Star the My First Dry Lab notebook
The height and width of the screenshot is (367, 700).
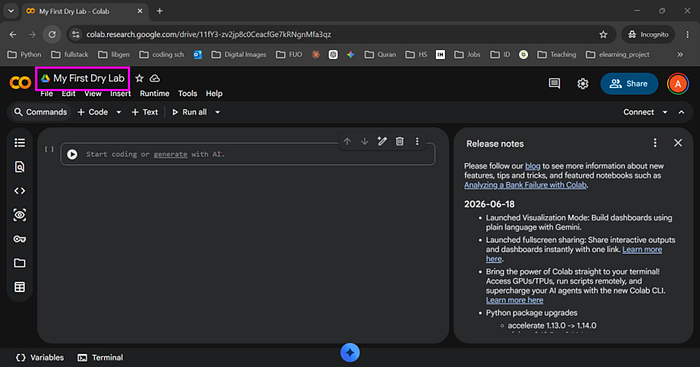(139, 79)
